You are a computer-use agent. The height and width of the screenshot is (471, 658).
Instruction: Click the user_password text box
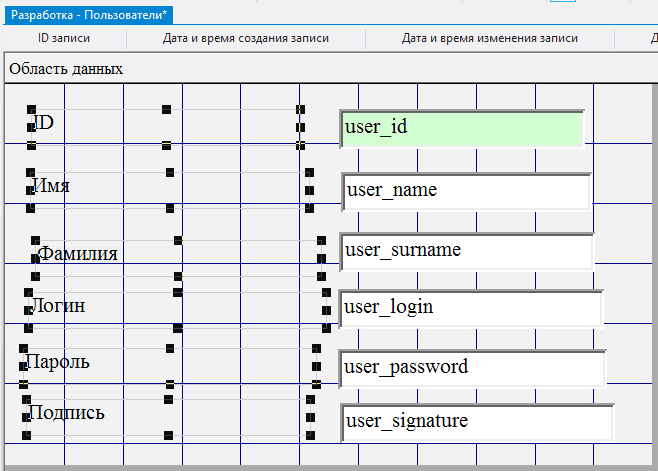click(472, 367)
